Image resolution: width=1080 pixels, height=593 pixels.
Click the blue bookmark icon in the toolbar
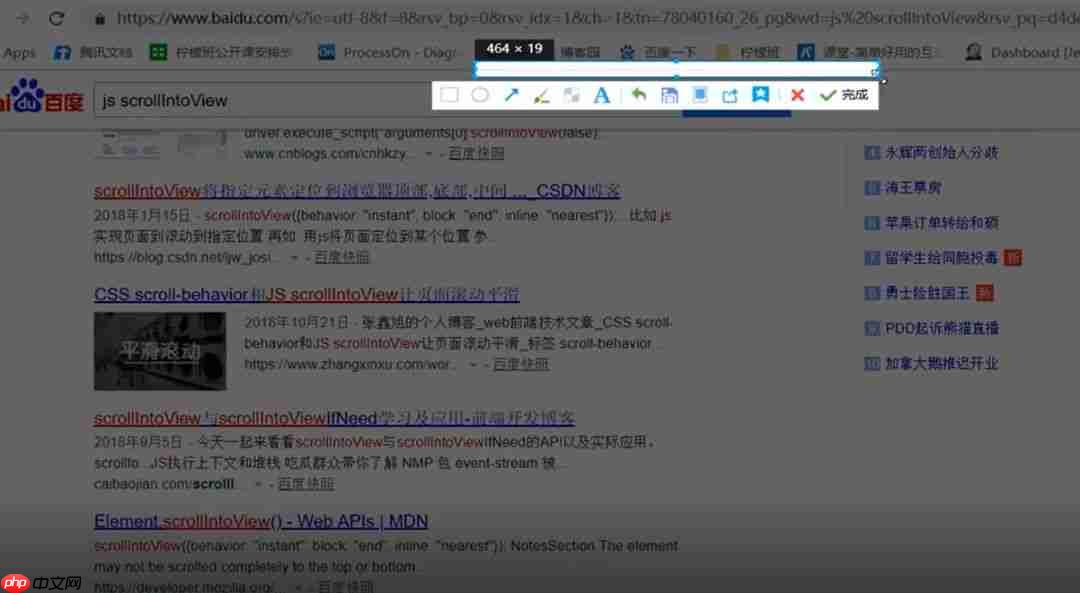click(762, 95)
